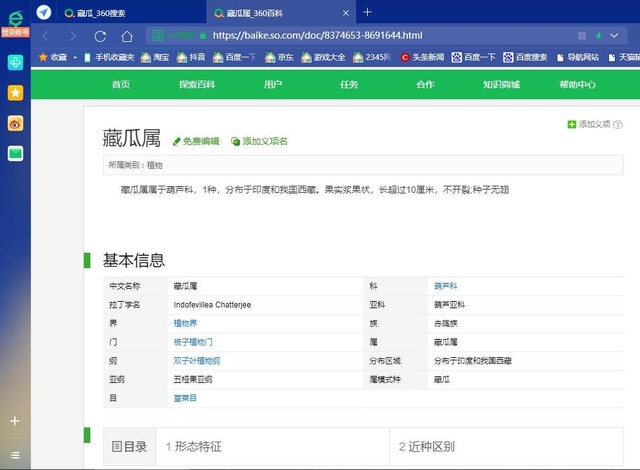Click the yellow star favorites sidebar icon
The height and width of the screenshot is (470, 640).
(15, 93)
